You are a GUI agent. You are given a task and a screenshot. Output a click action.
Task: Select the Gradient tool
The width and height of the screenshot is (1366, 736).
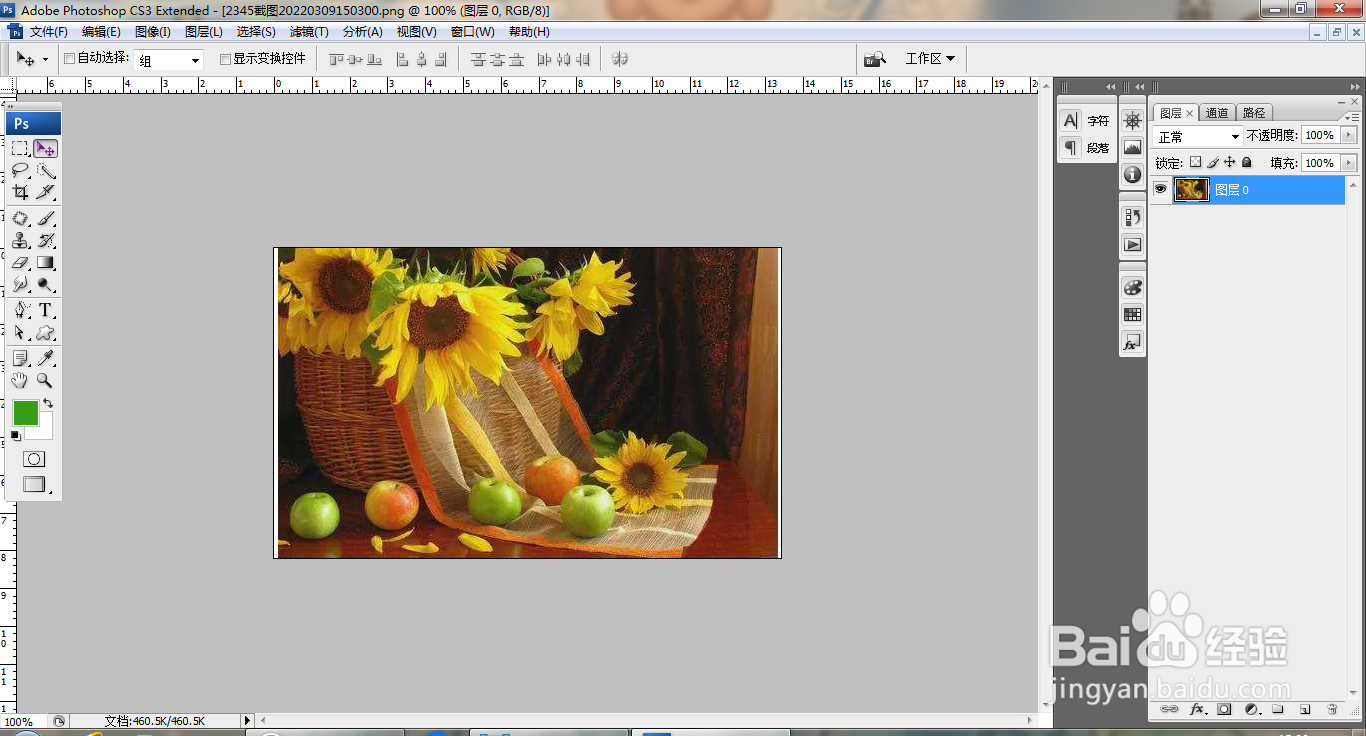(46, 262)
